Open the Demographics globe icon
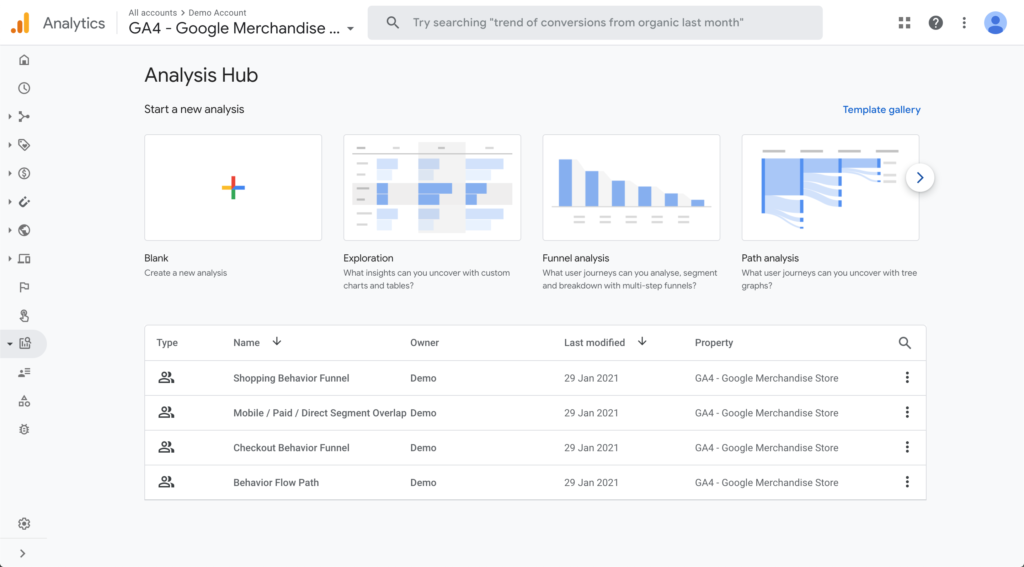Image resolution: width=1024 pixels, height=567 pixels. click(x=24, y=230)
